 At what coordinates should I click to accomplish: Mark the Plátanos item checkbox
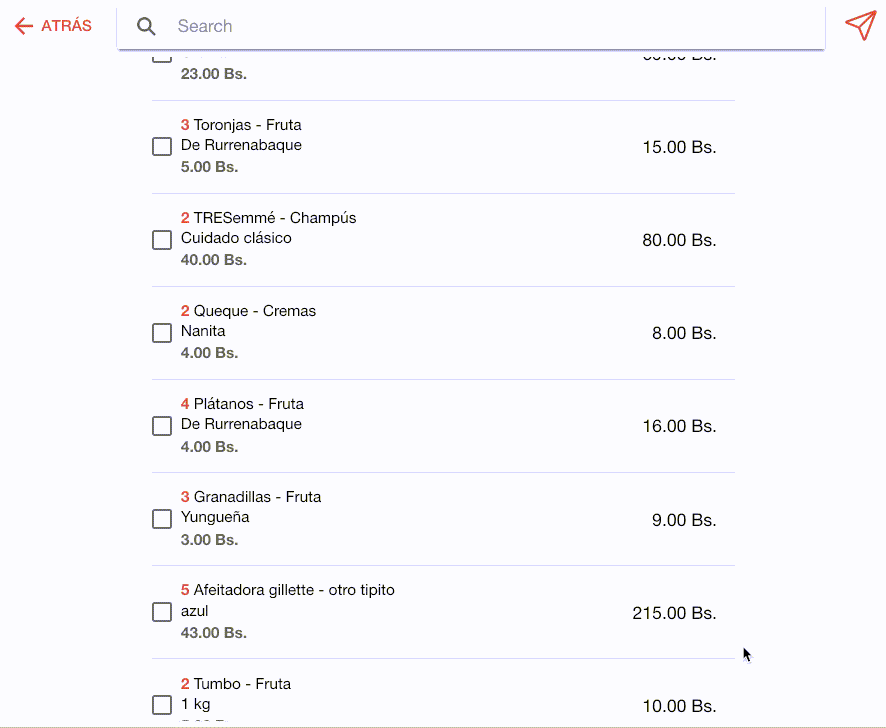pyautogui.click(x=162, y=426)
